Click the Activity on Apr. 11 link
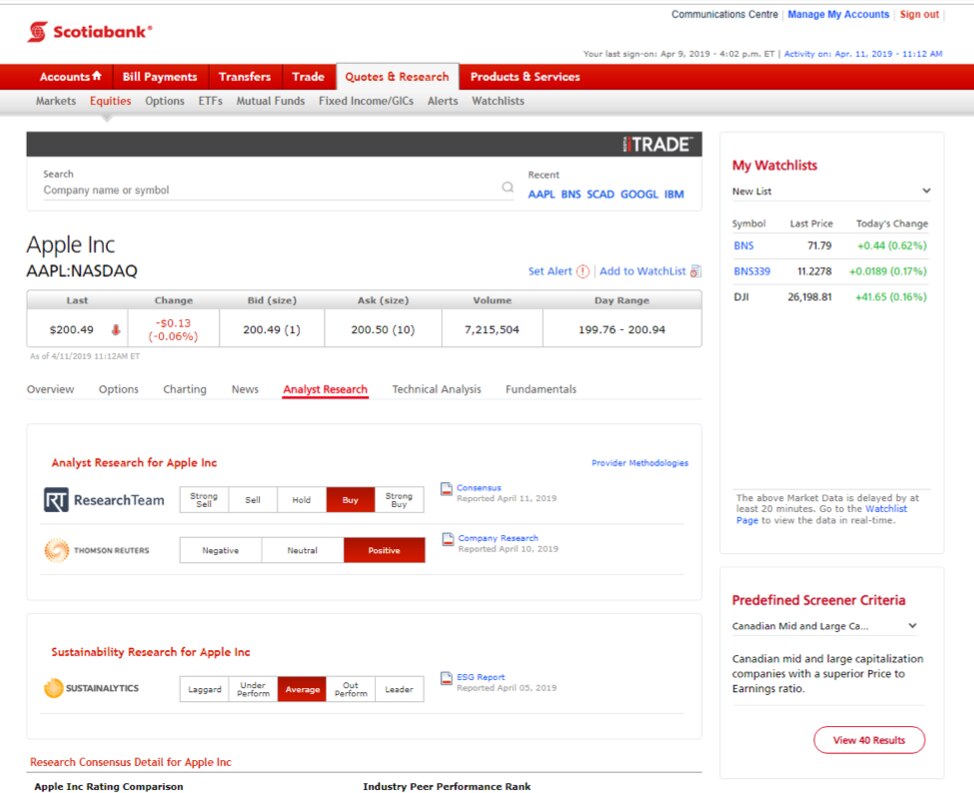 pyautogui.click(x=863, y=54)
